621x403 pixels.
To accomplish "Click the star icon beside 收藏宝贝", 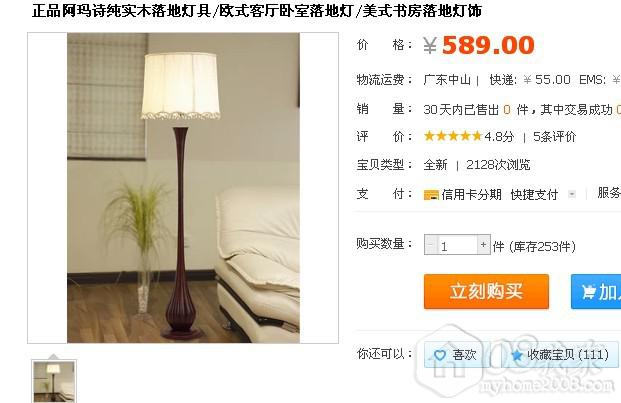I will click(x=517, y=355).
